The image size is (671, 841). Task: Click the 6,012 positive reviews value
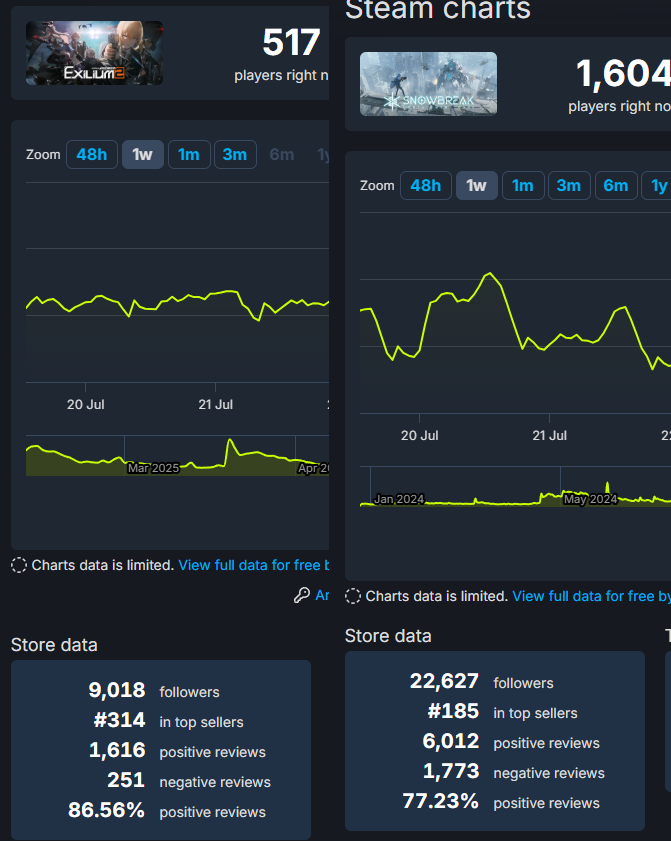point(451,741)
